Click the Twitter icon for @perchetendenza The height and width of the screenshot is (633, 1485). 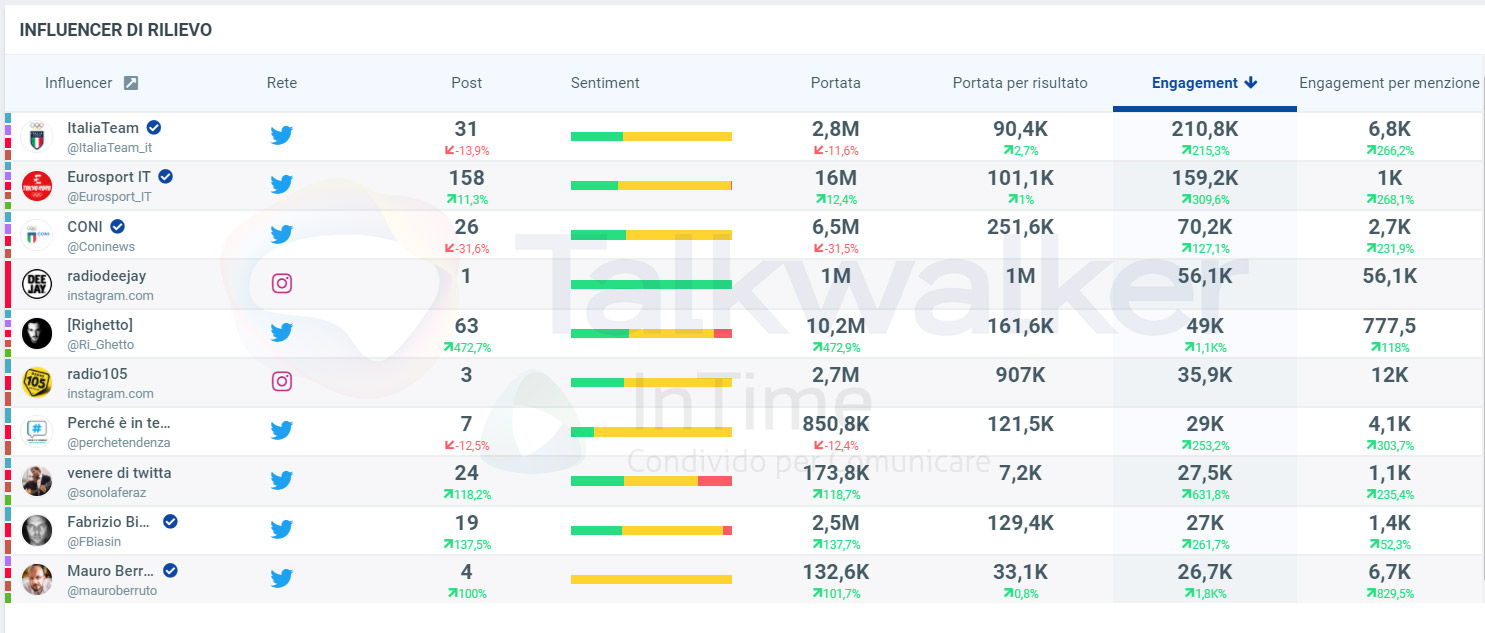(x=282, y=431)
